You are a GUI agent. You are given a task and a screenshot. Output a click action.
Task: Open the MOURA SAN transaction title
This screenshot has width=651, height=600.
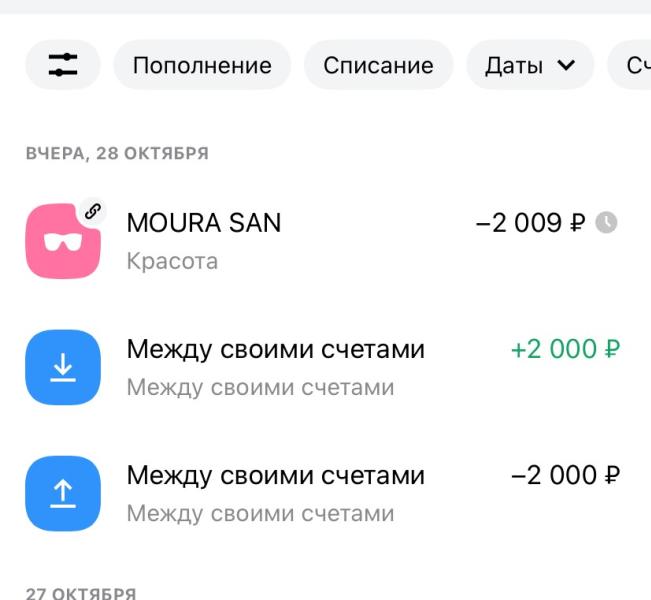coord(204,222)
